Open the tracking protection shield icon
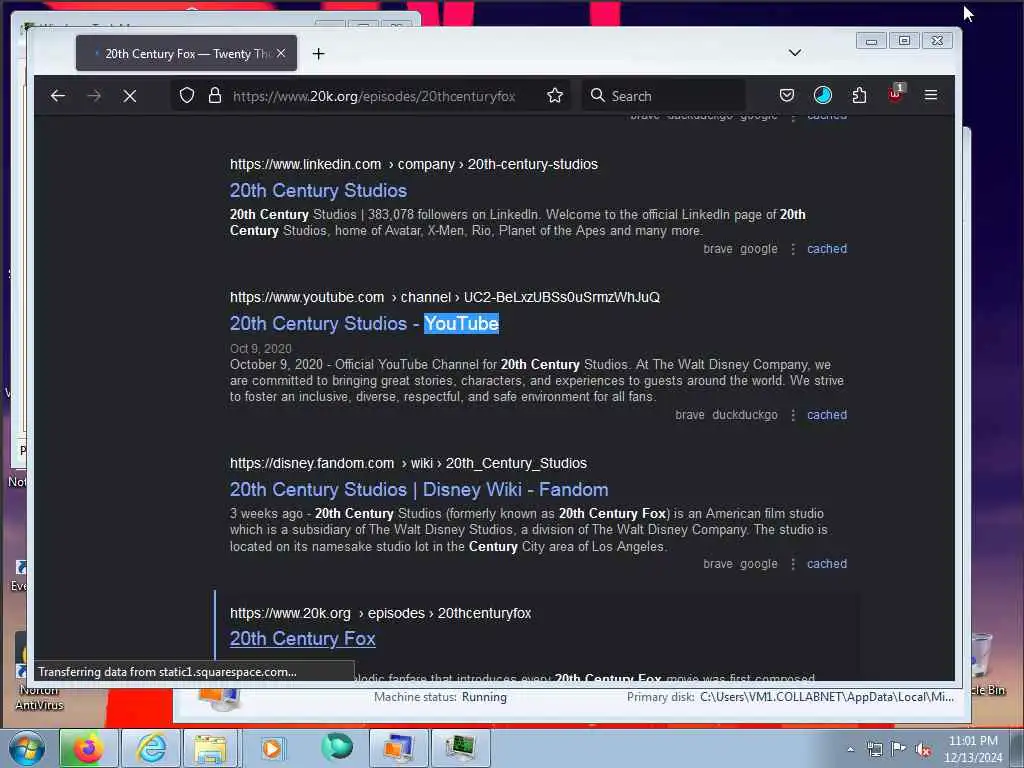 pos(187,96)
